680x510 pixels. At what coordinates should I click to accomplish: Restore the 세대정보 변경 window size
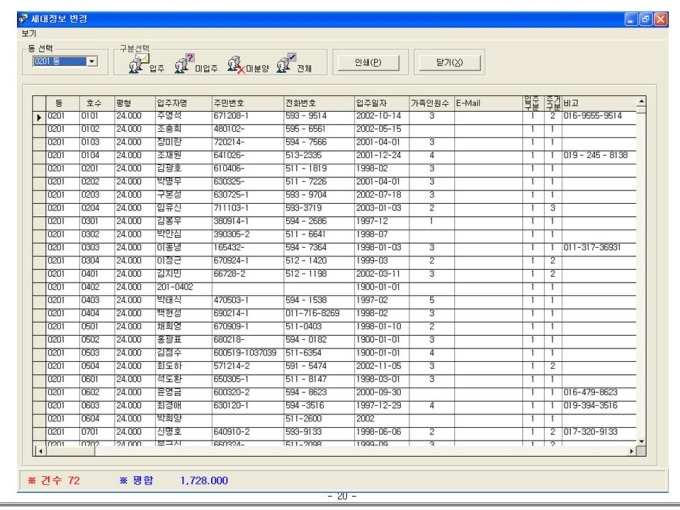[x=646, y=19]
